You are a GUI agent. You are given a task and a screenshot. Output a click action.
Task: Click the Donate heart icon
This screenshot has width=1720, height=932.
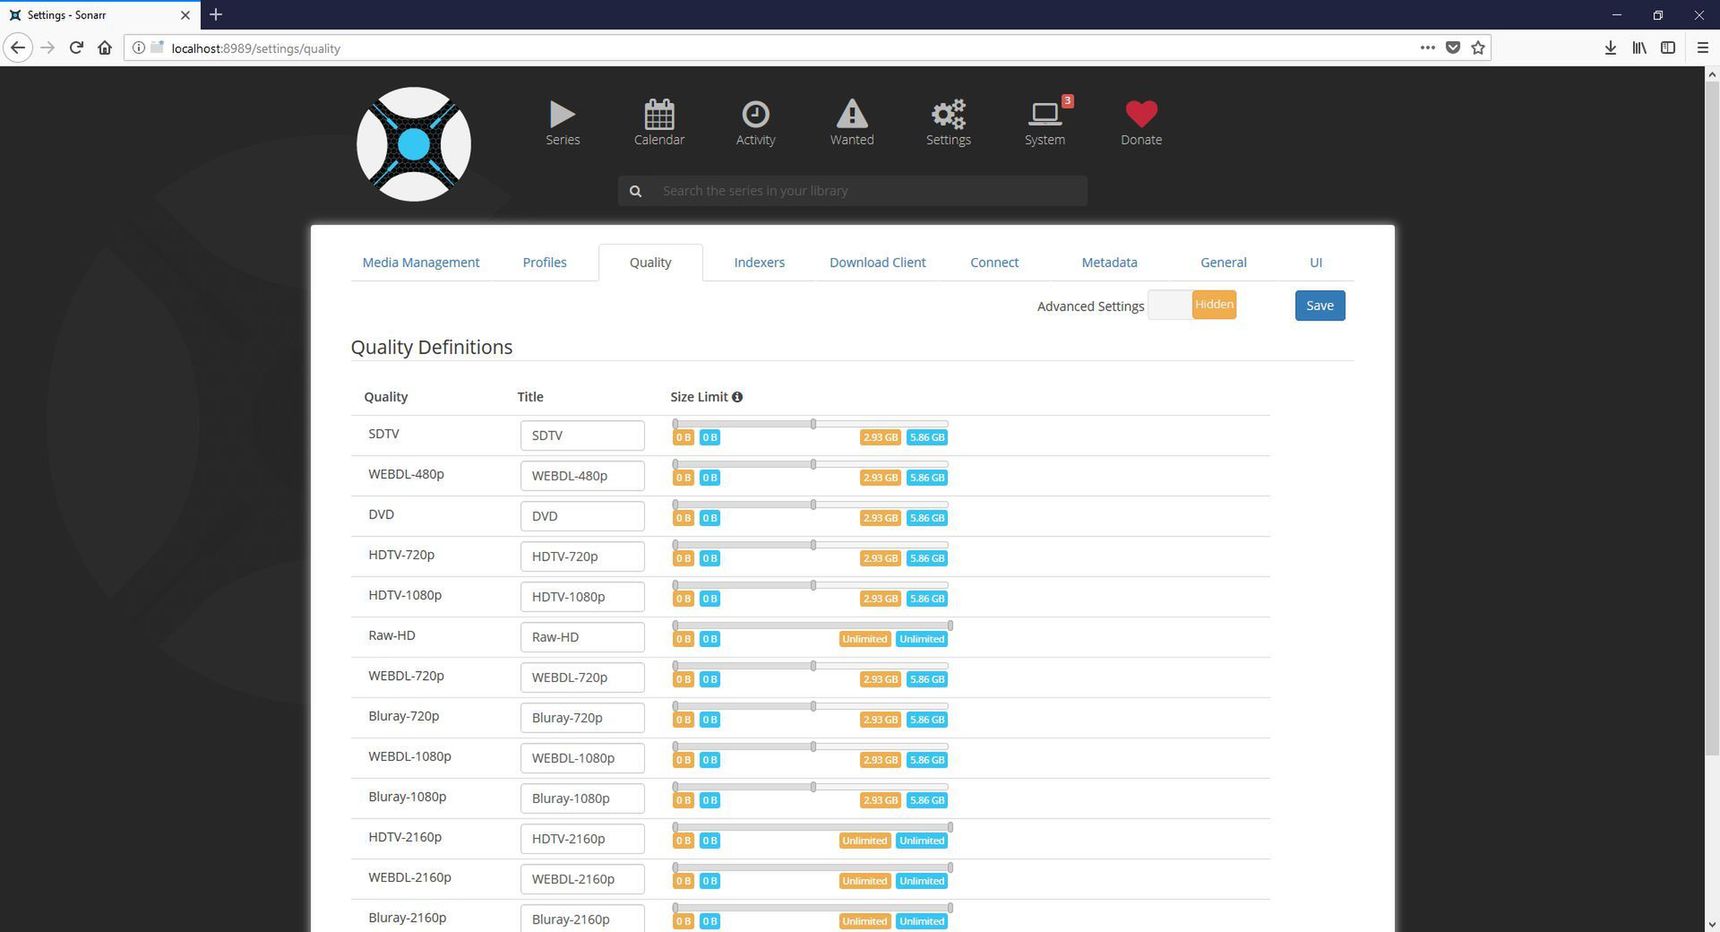pos(1141,114)
